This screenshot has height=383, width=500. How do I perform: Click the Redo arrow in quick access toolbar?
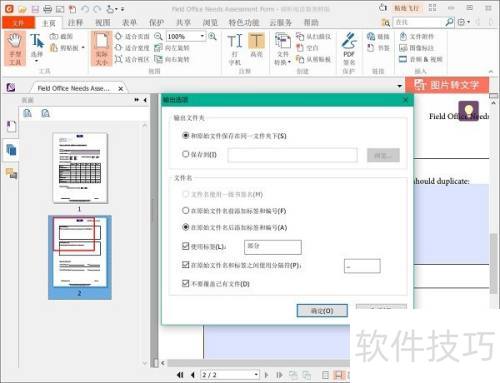click(x=97, y=9)
